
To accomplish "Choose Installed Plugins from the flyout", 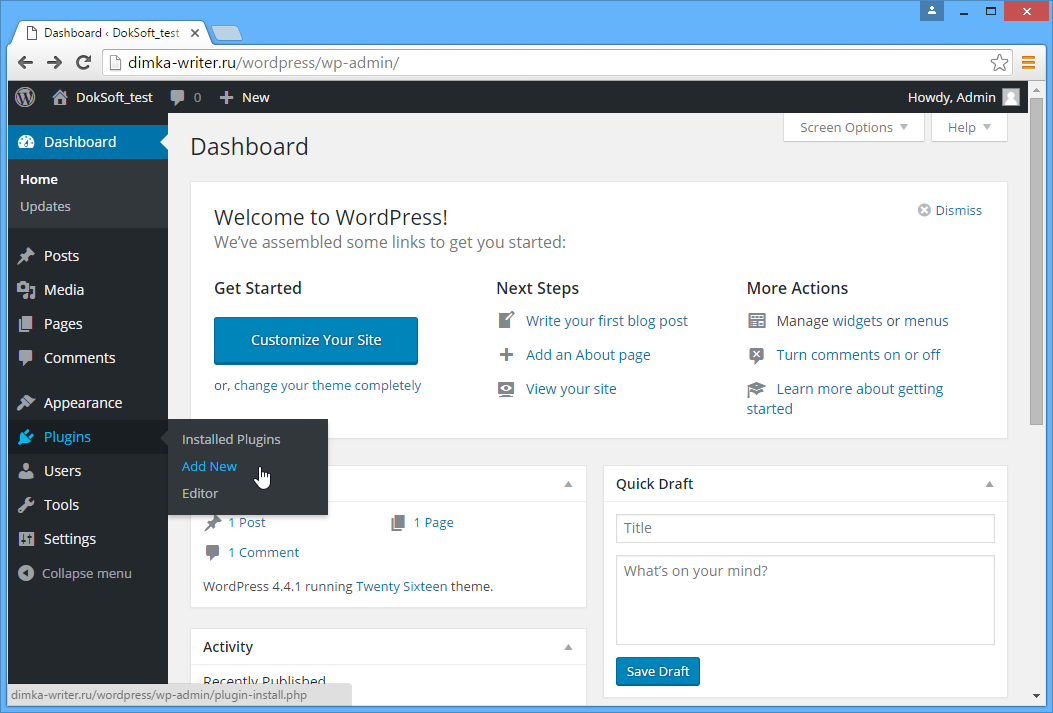I will [231, 439].
